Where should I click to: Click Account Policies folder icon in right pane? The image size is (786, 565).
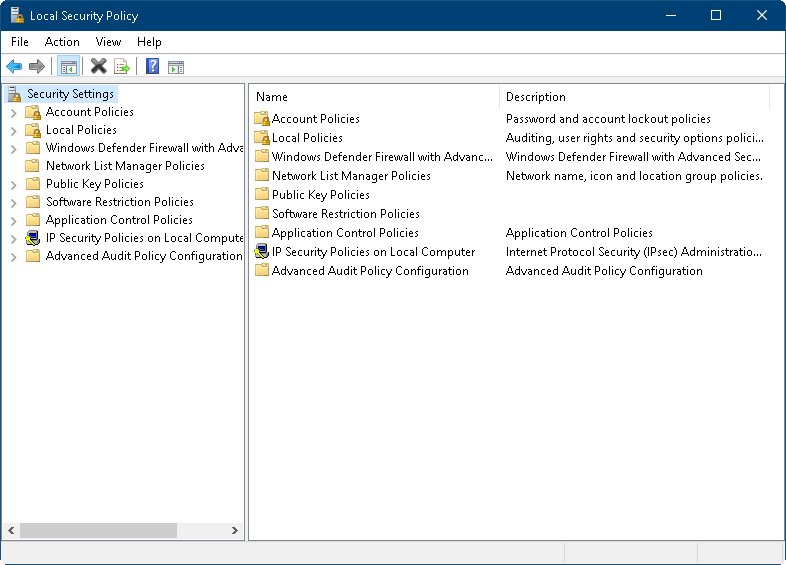click(x=262, y=119)
